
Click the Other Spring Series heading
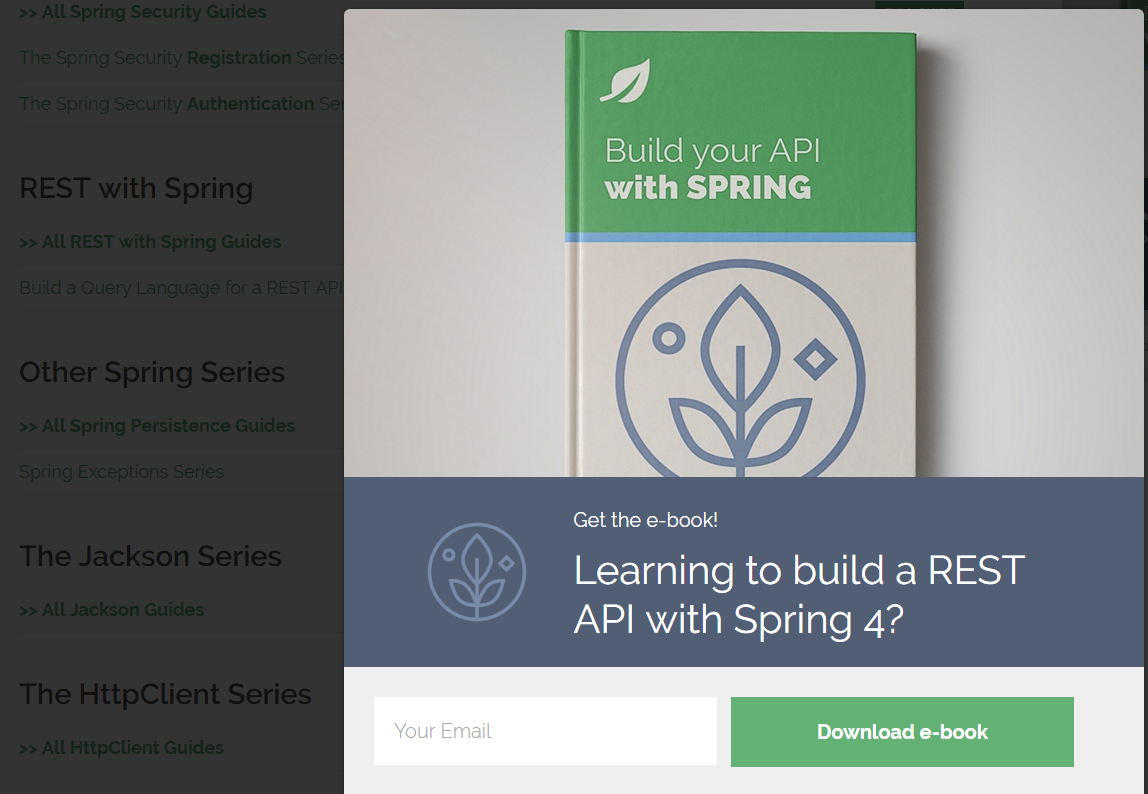coord(152,372)
